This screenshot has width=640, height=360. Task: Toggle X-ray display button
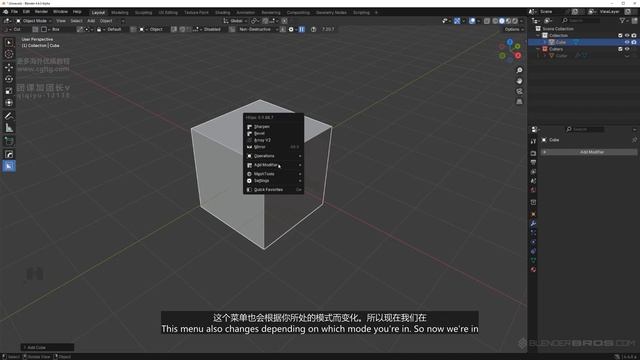coord(487,21)
